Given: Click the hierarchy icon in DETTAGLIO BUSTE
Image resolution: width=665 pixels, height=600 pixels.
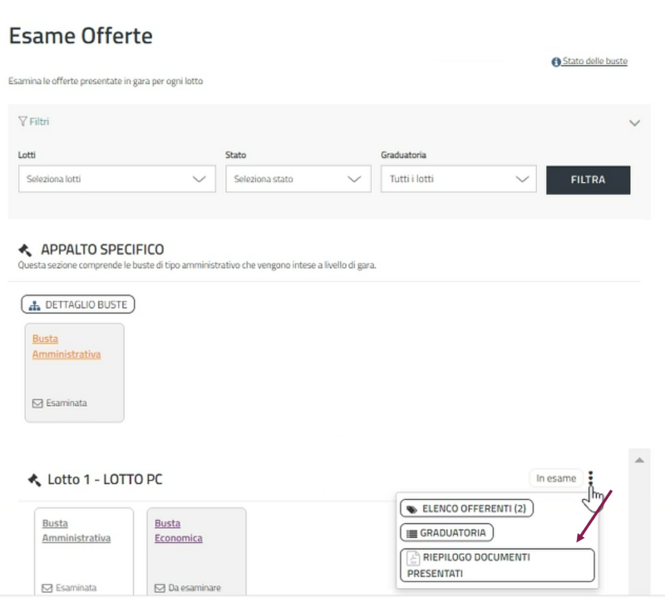Looking at the screenshot, I should click(x=35, y=305).
